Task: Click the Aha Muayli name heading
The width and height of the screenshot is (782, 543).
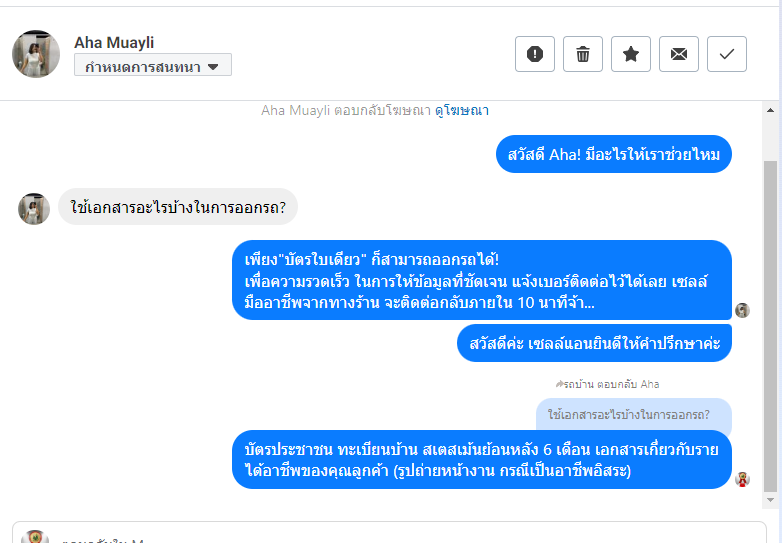Action: 114,42
